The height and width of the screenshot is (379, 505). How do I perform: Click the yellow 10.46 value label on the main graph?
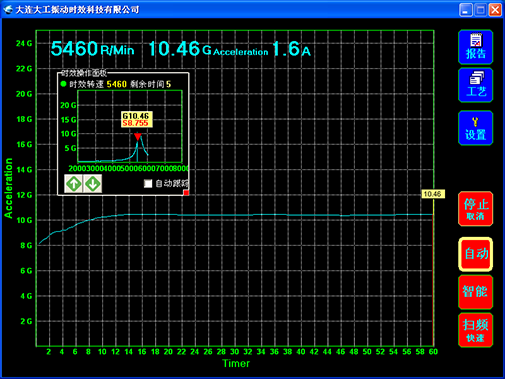click(433, 194)
